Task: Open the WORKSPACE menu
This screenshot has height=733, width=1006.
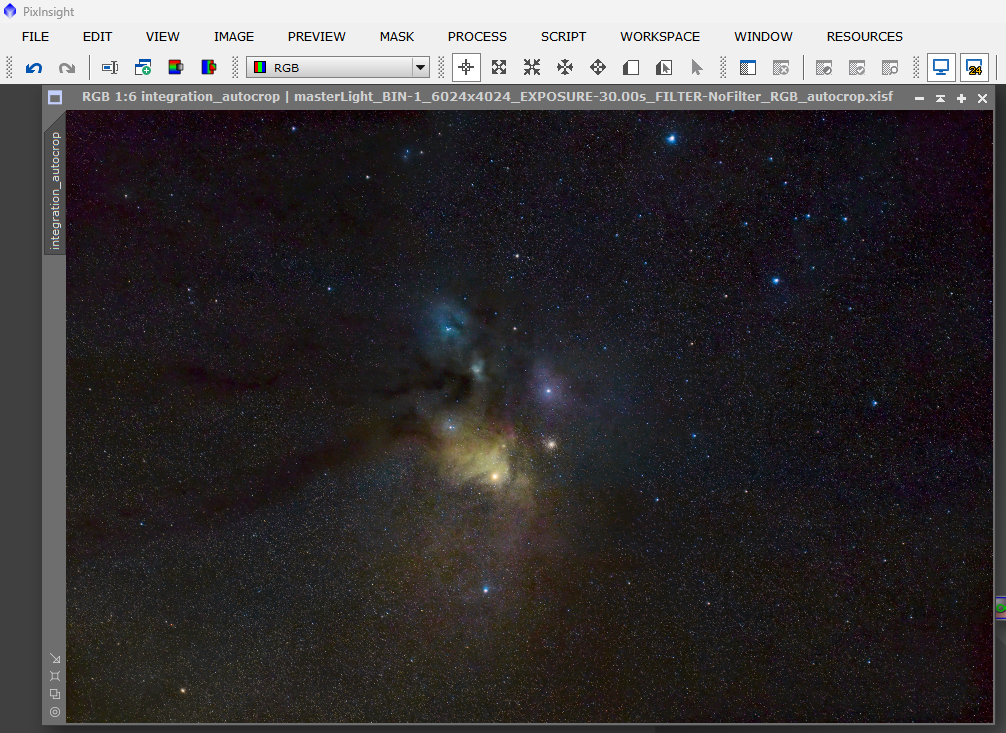Action: point(660,37)
